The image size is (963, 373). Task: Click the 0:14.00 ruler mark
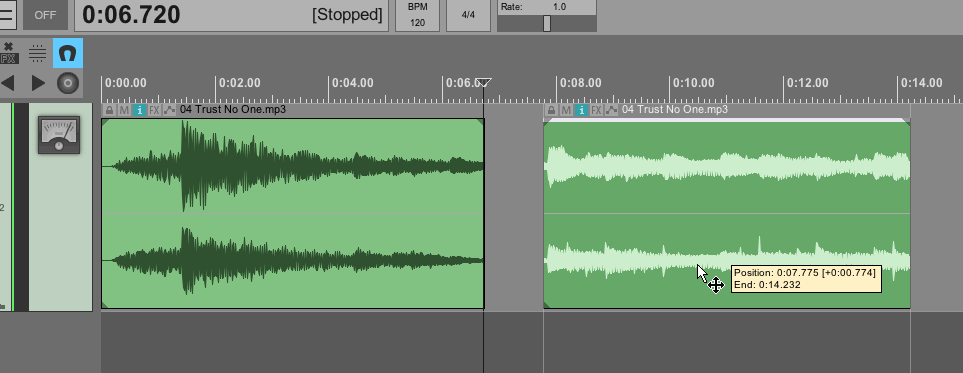pos(921,83)
